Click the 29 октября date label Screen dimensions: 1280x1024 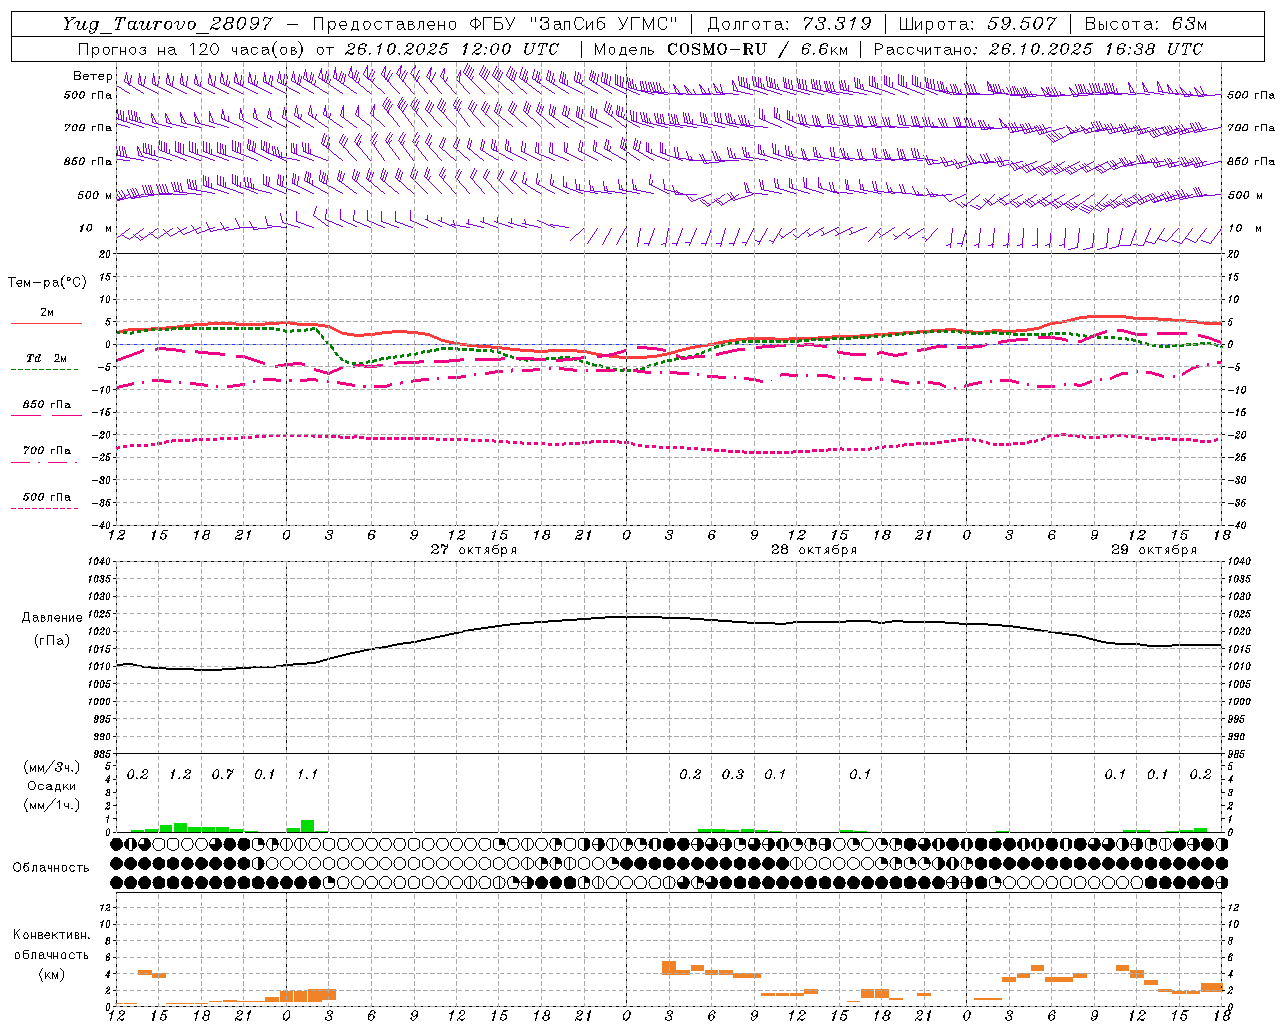(x=1154, y=550)
